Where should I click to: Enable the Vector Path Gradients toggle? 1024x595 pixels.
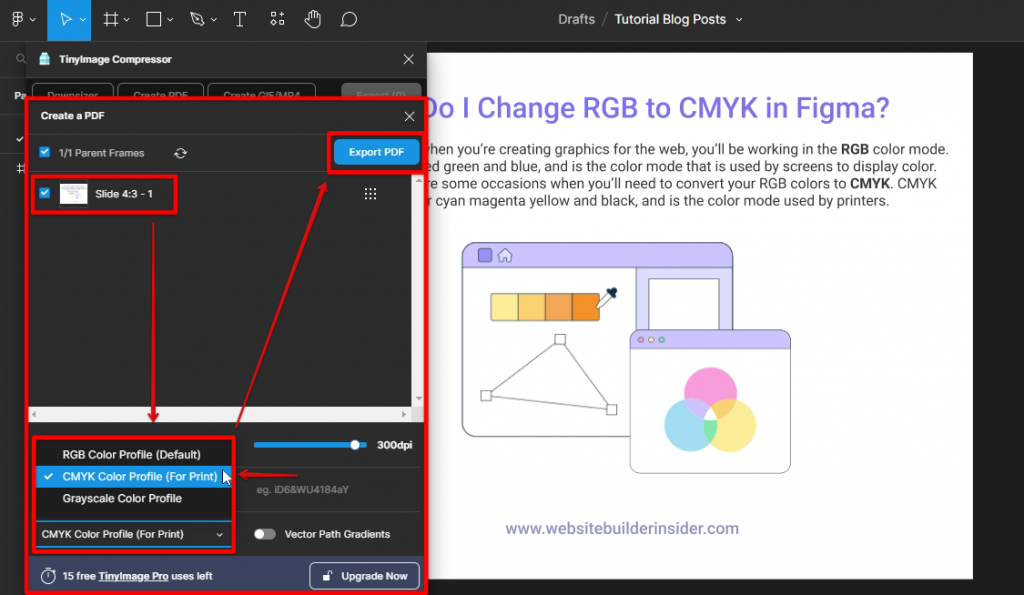[x=264, y=534]
